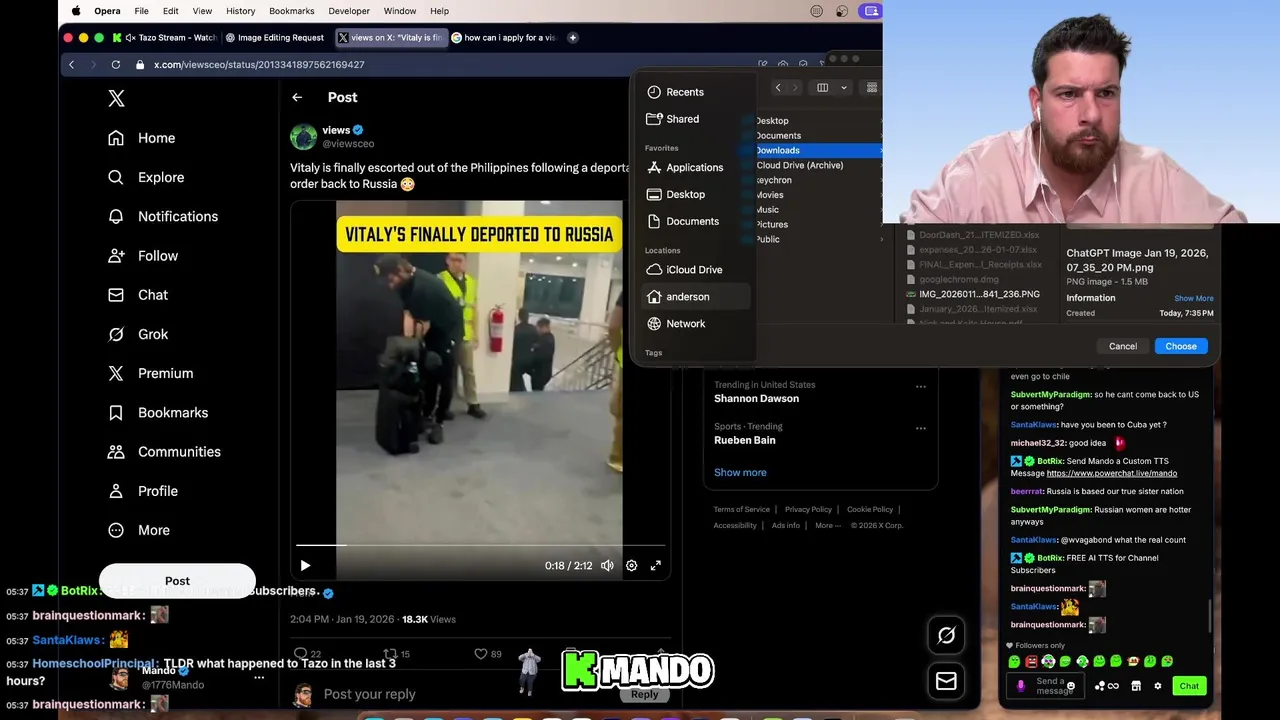Click the blue Choose button
This screenshot has width=1280, height=720.
(1181, 346)
